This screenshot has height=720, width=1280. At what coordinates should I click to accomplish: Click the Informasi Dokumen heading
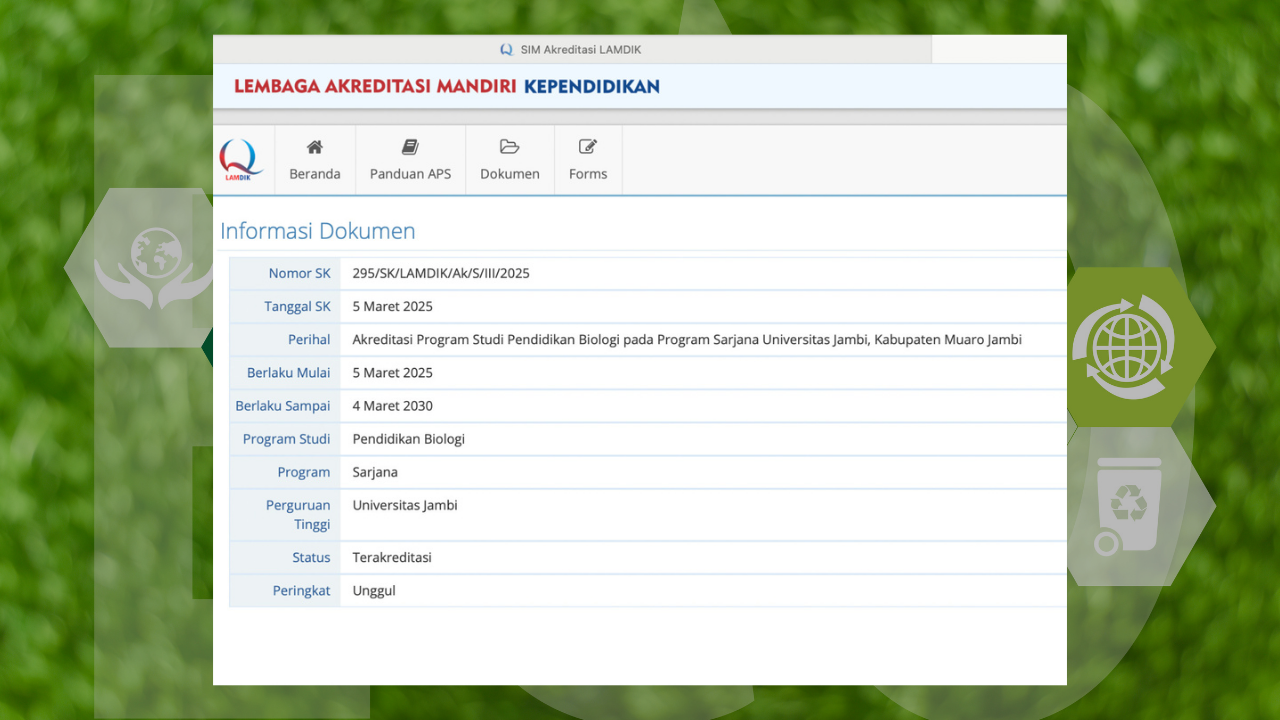point(317,231)
